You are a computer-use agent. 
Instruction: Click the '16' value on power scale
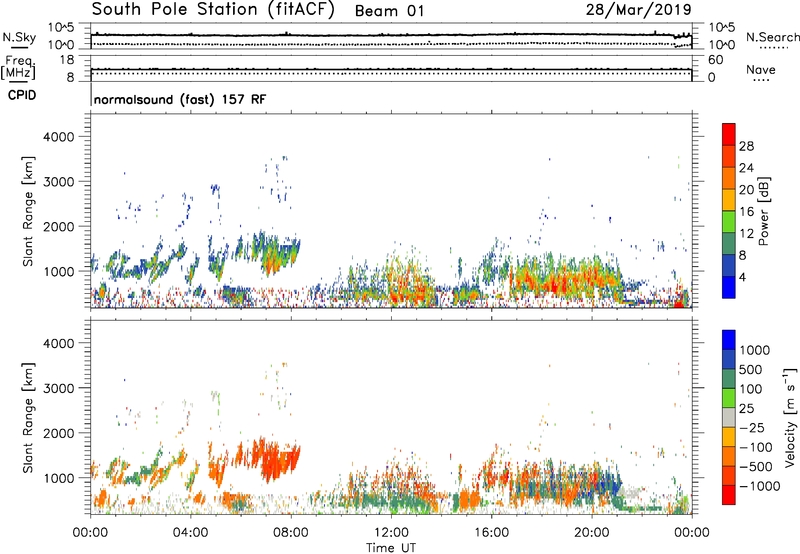pos(746,212)
